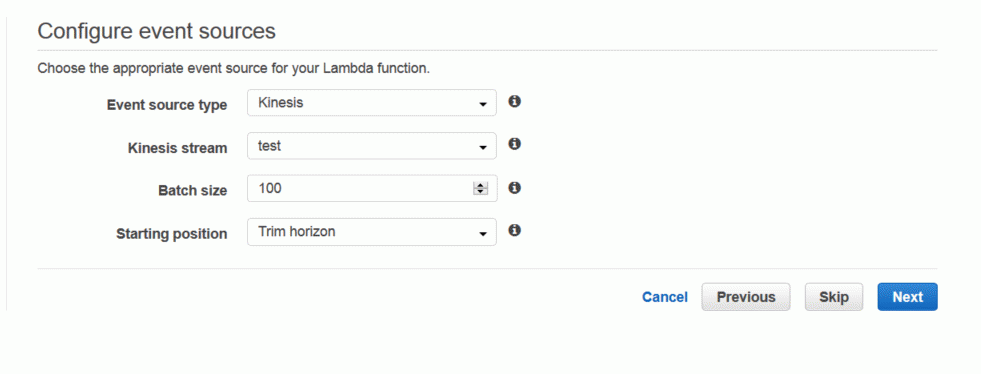The height and width of the screenshot is (374, 981).
Task: Click info icon beside Batch size
Action: point(514,188)
